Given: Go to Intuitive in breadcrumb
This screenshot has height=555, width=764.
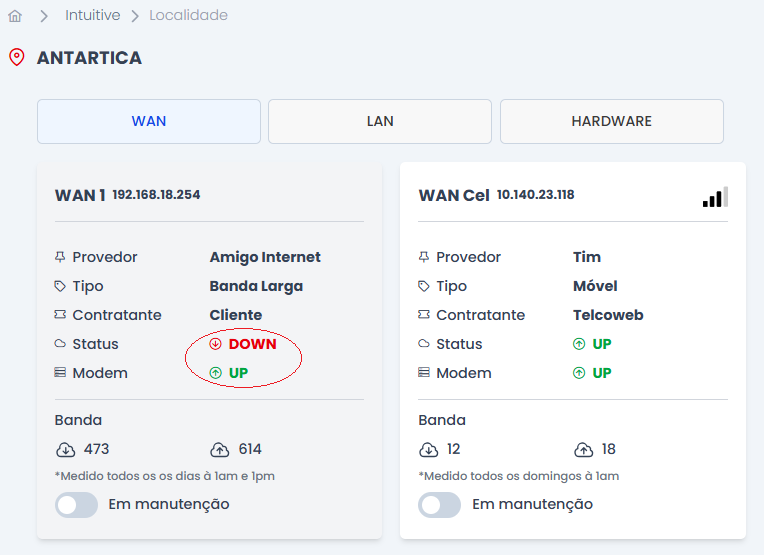Looking at the screenshot, I should (x=92, y=16).
